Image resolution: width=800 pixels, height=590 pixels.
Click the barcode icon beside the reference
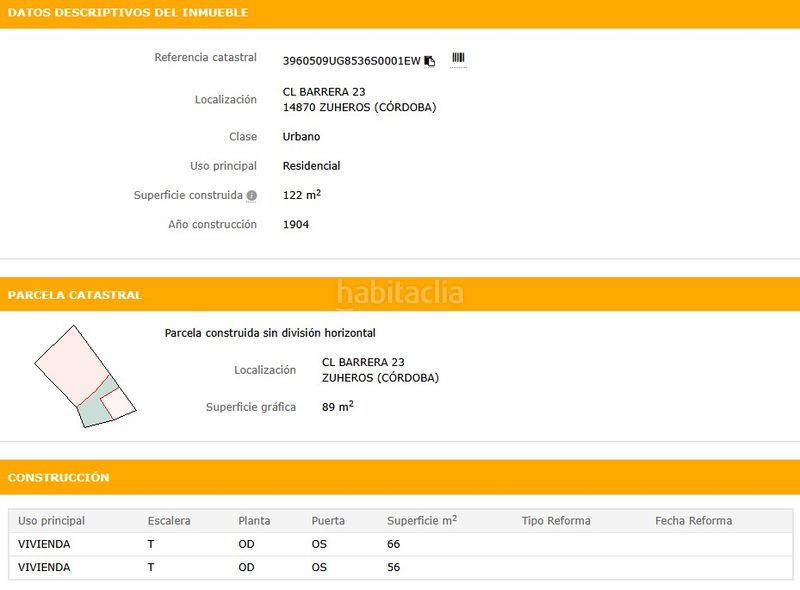point(457,59)
